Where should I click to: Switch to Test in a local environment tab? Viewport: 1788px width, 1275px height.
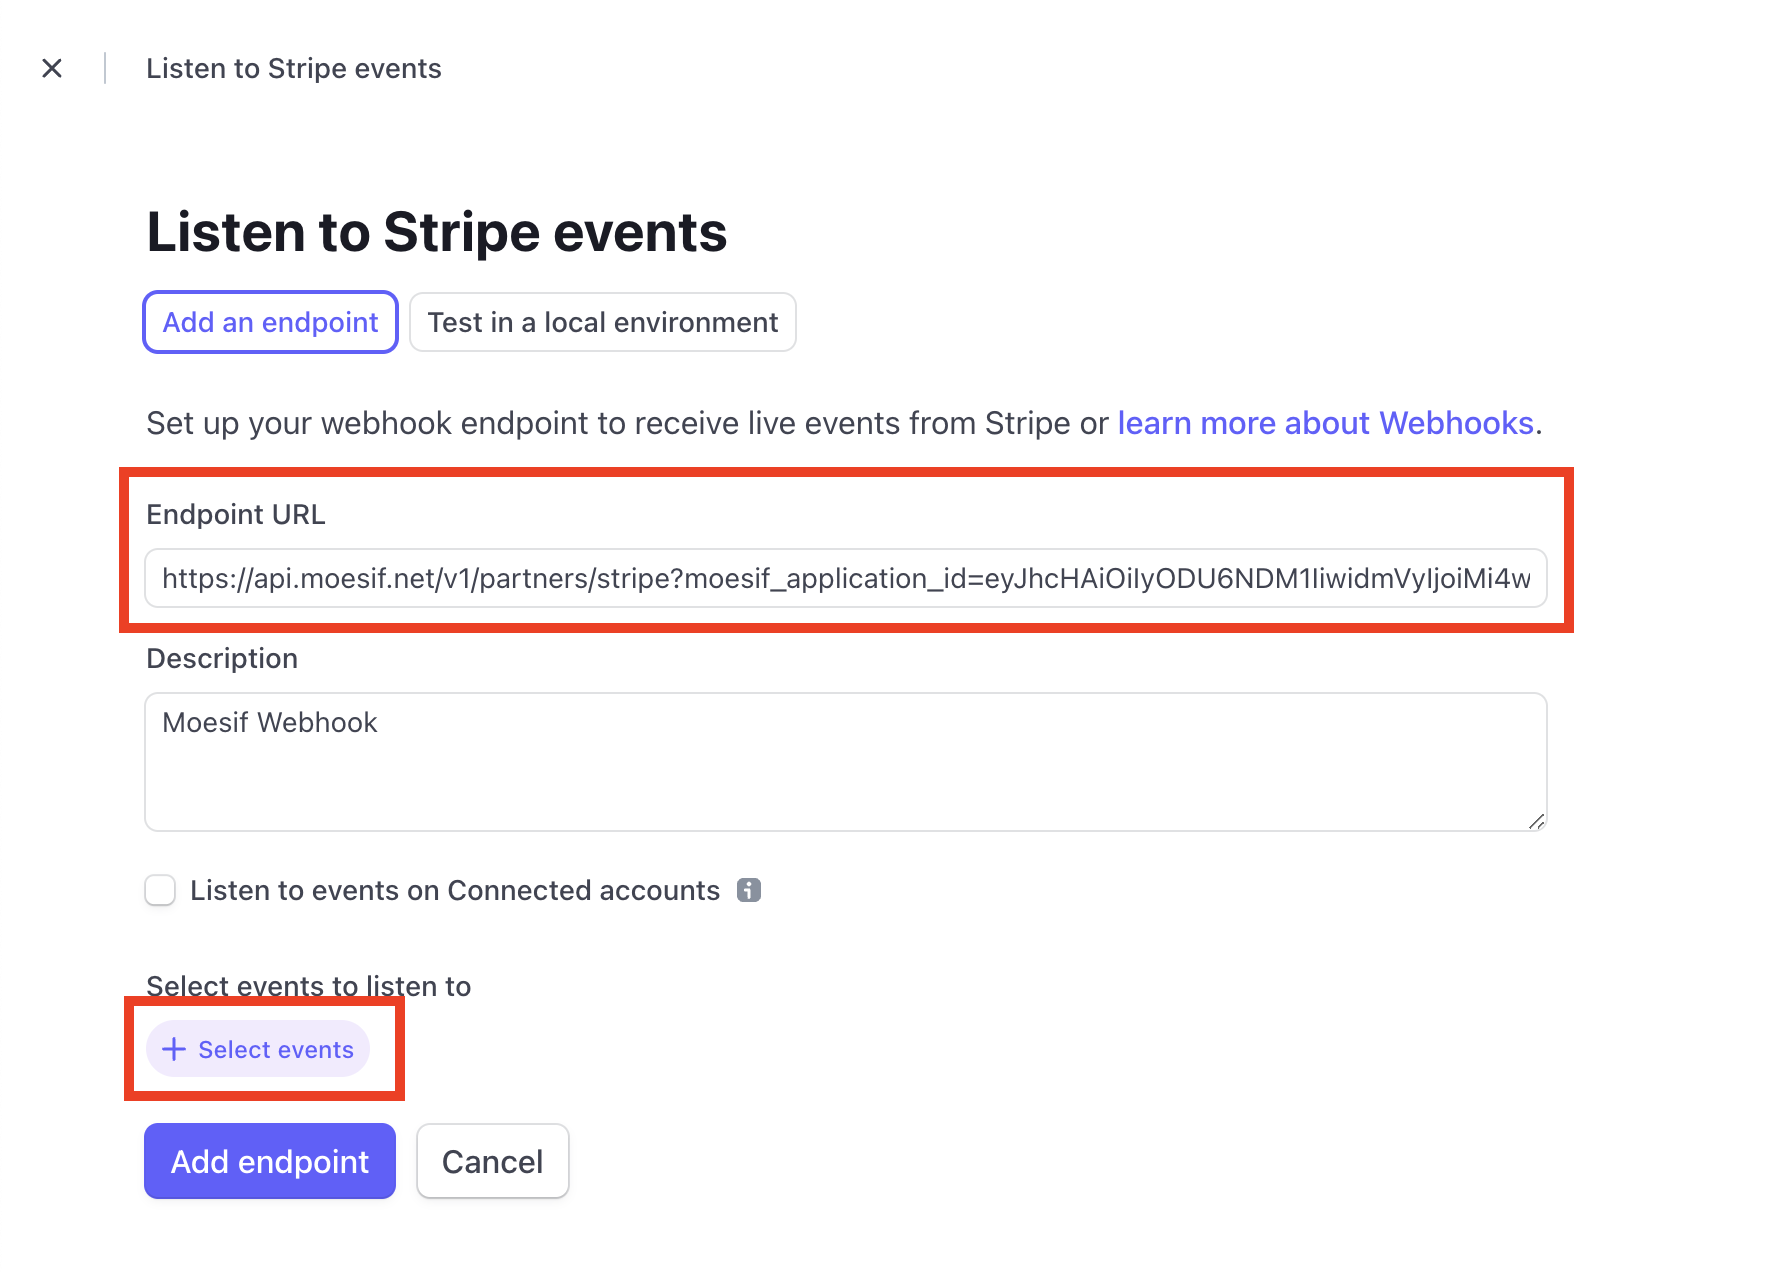point(602,322)
